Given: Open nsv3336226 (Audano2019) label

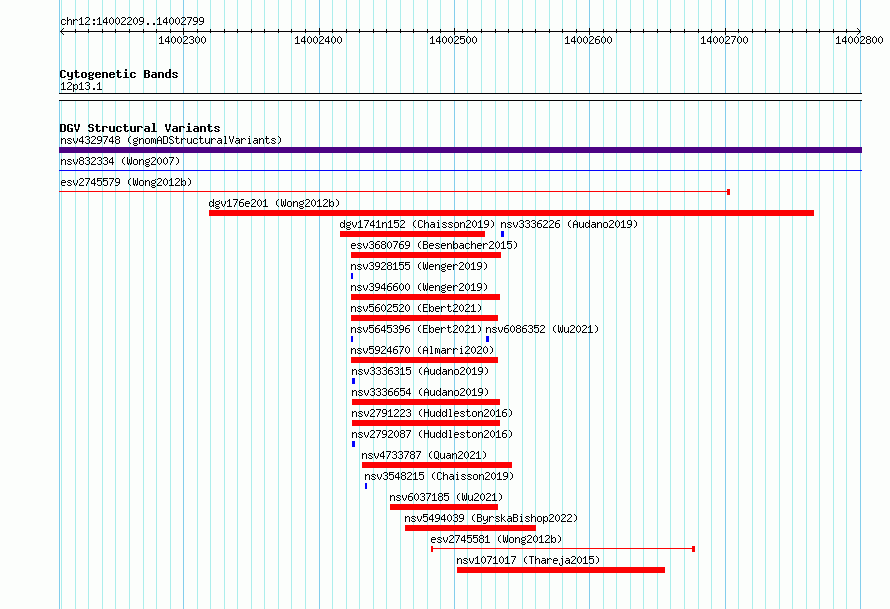Looking at the screenshot, I should 569,224.
